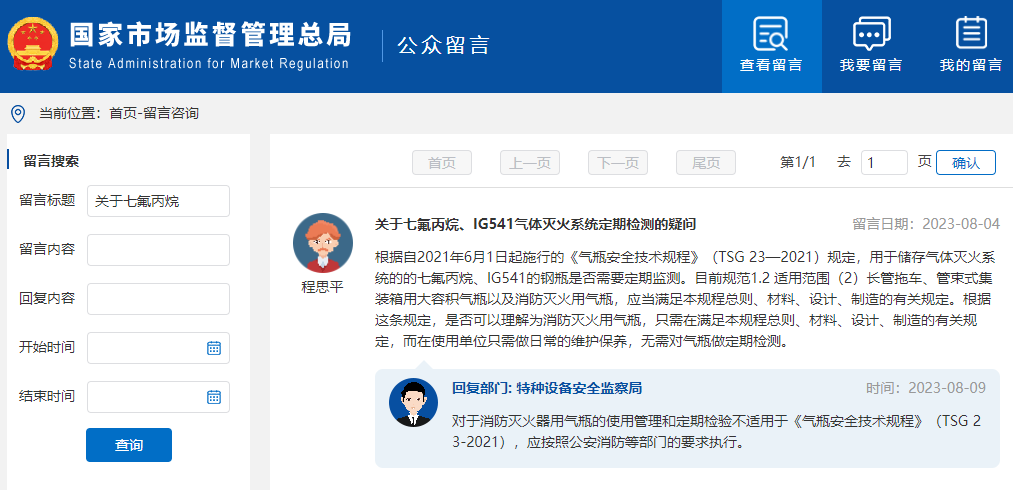Click the 我要留言 chat bubble icon

coord(871,33)
